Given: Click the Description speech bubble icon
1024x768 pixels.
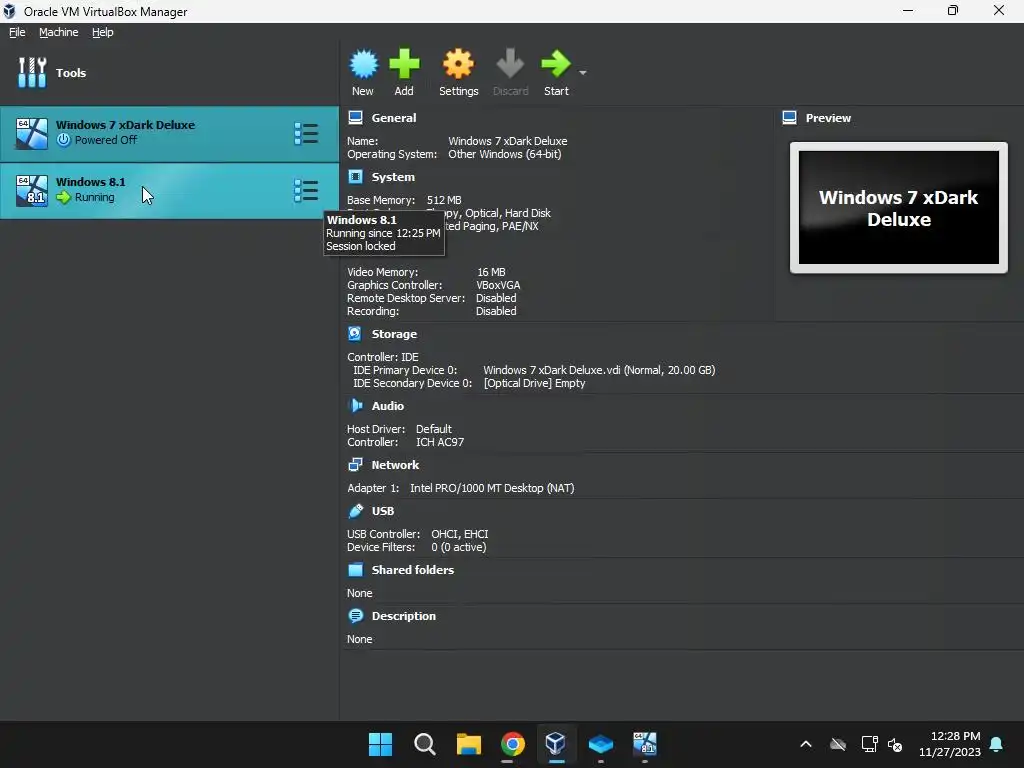Looking at the screenshot, I should 355,616.
